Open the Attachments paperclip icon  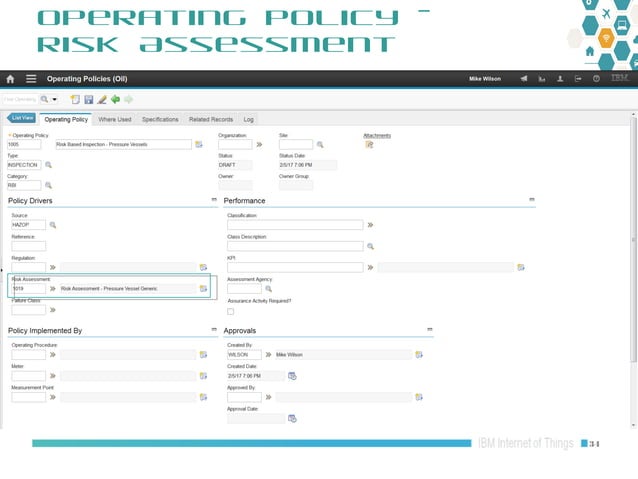tap(369, 144)
